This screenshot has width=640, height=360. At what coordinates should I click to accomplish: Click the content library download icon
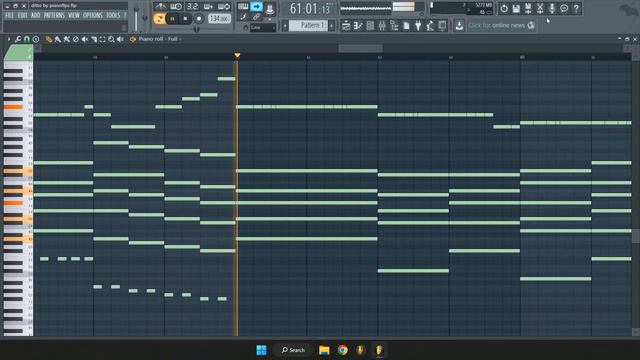point(459,26)
